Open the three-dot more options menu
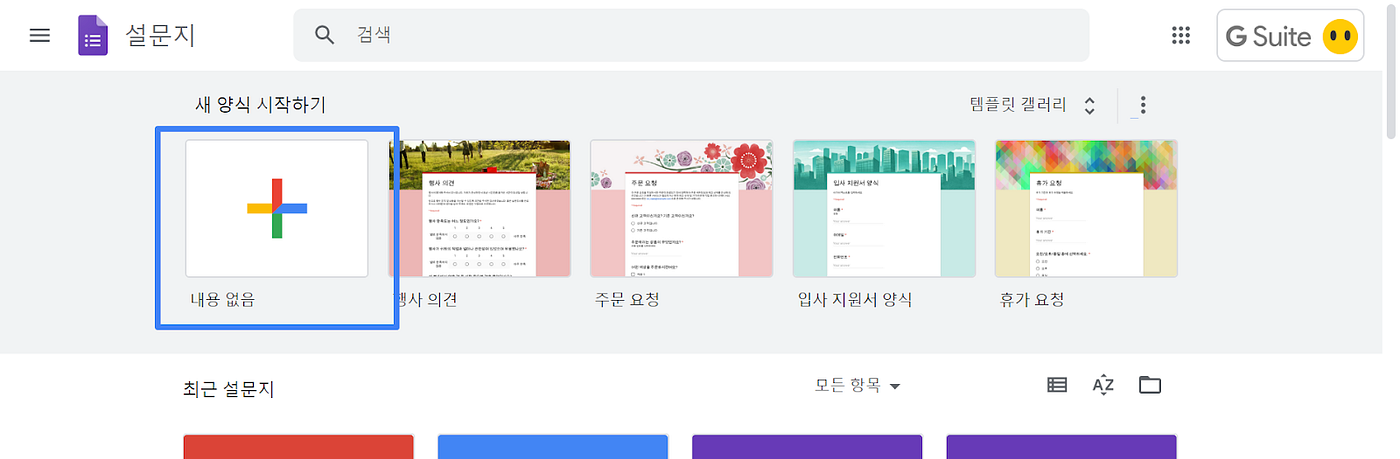Screen dimensions: 1400x459 click(x=1143, y=105)
